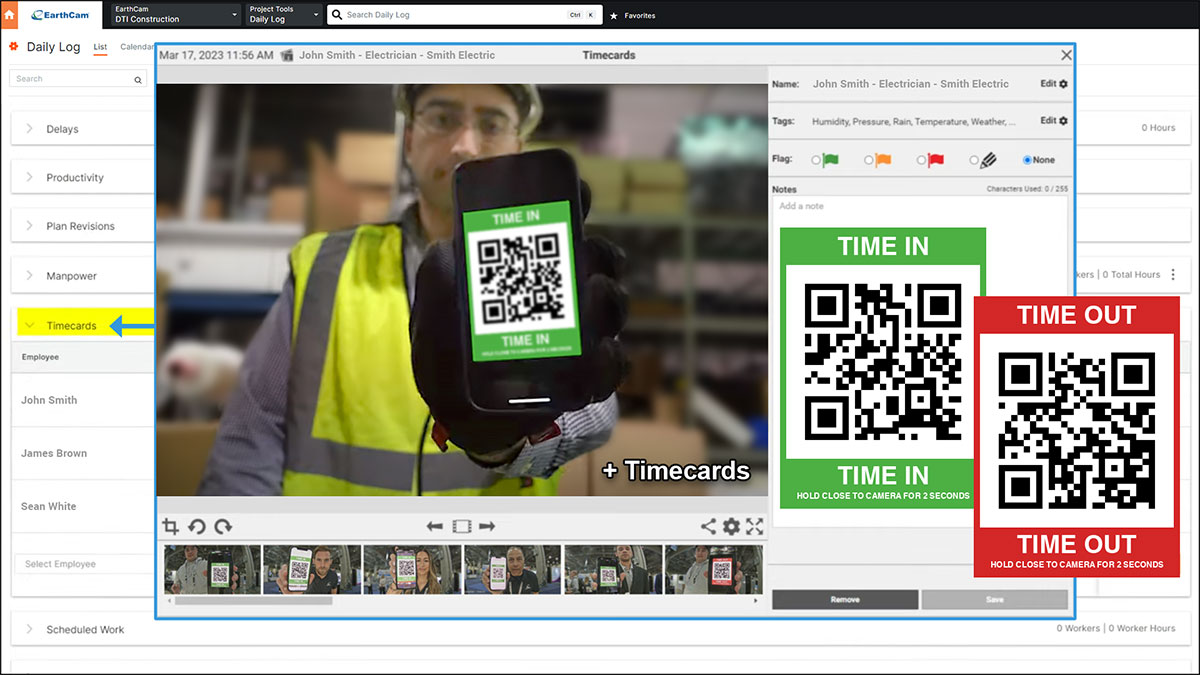The image size is (1200, 675).
Task: Click the Daily Log gear icon
Action: [x=13, y=47]
